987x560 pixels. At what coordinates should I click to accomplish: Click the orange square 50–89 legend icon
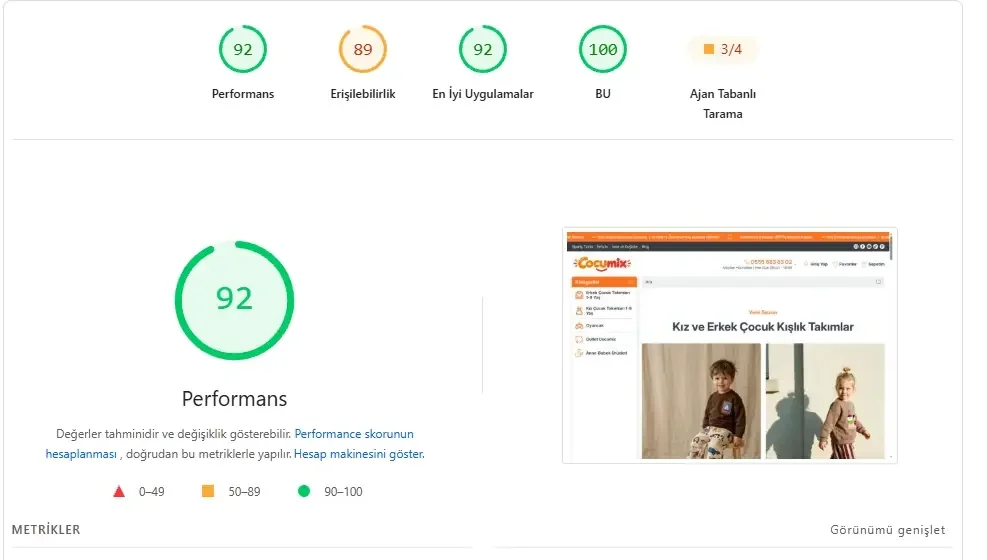click(208, 491)
